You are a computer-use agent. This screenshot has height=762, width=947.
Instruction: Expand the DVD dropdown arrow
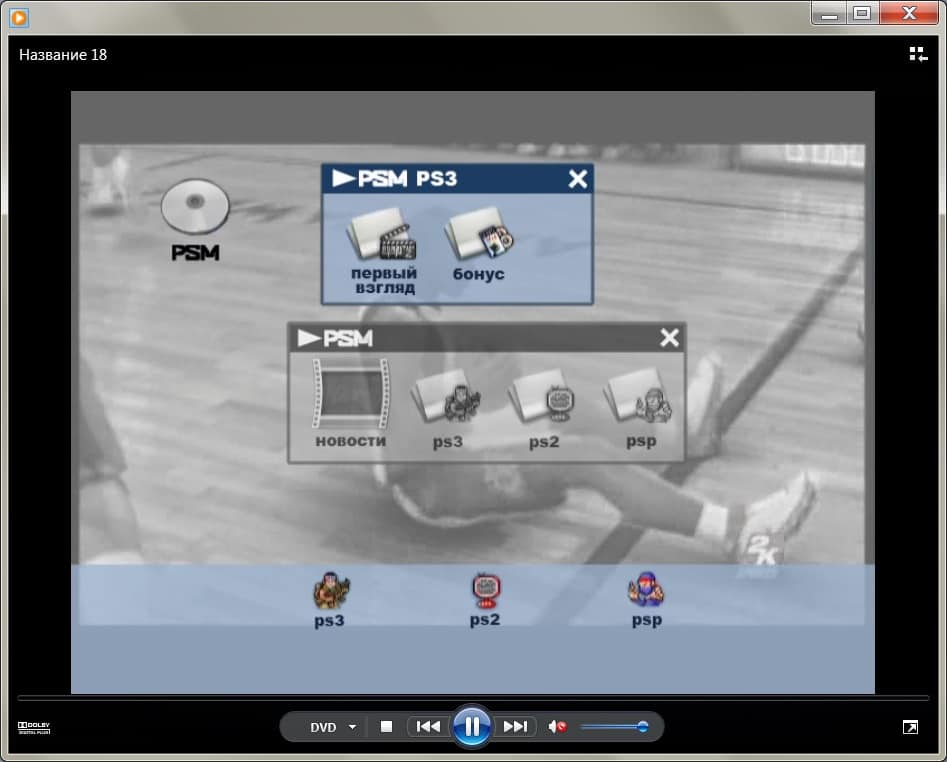click(352, 727)
